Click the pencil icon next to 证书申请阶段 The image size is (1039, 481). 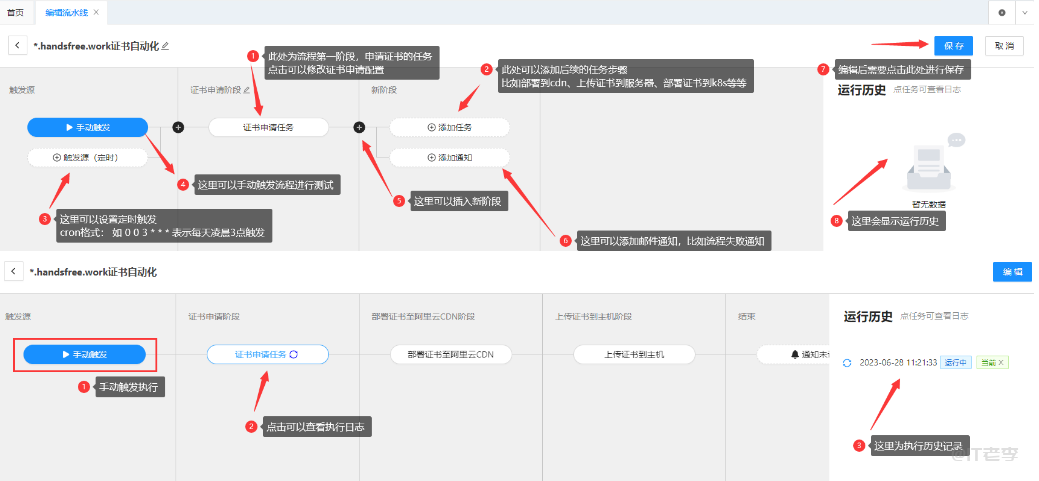(247, 90)
